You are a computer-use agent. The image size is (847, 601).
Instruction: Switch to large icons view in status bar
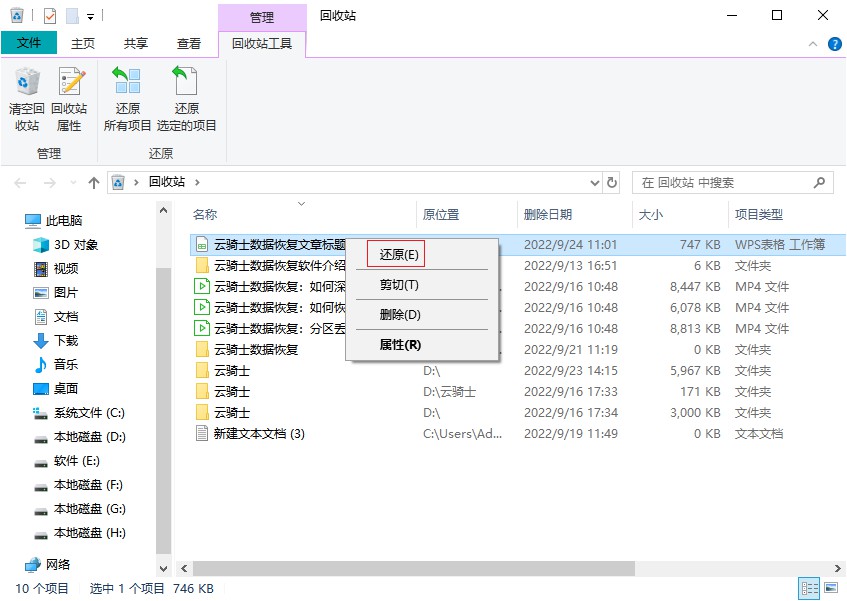click(x=832, y=589)
